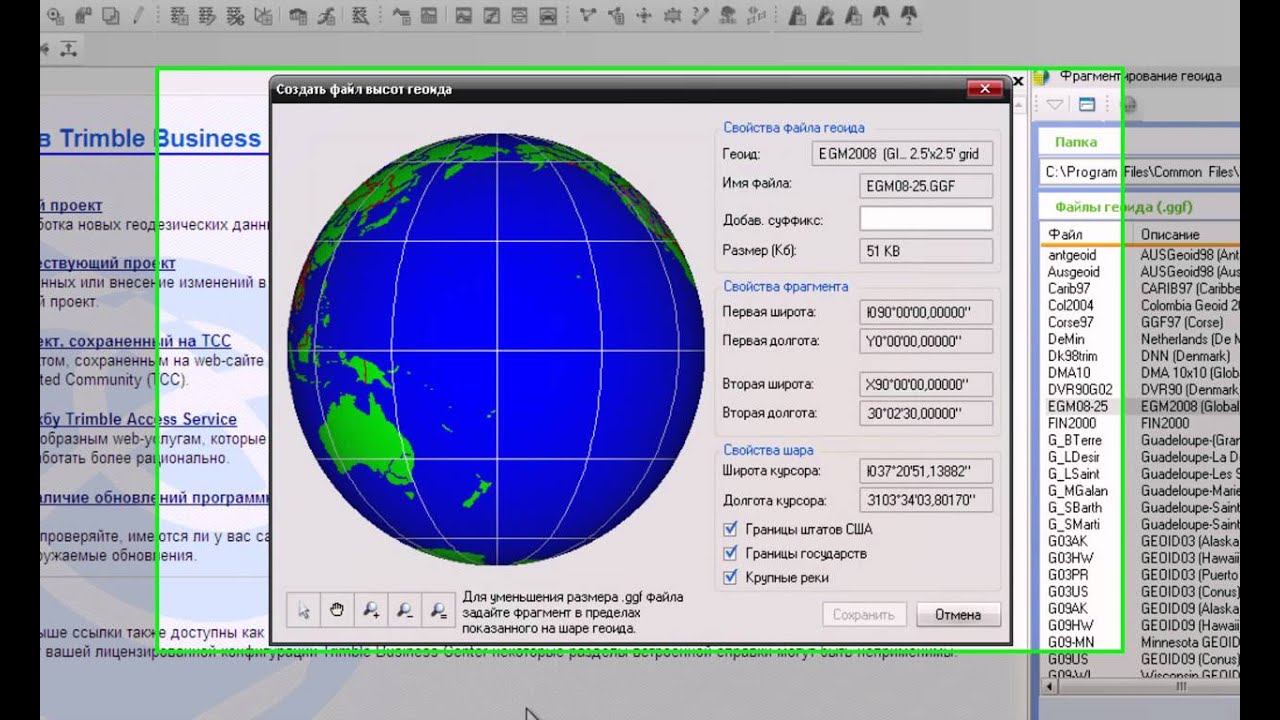Select the G03US file row
Screen dimensions: 1280x720
(1140, 592)
